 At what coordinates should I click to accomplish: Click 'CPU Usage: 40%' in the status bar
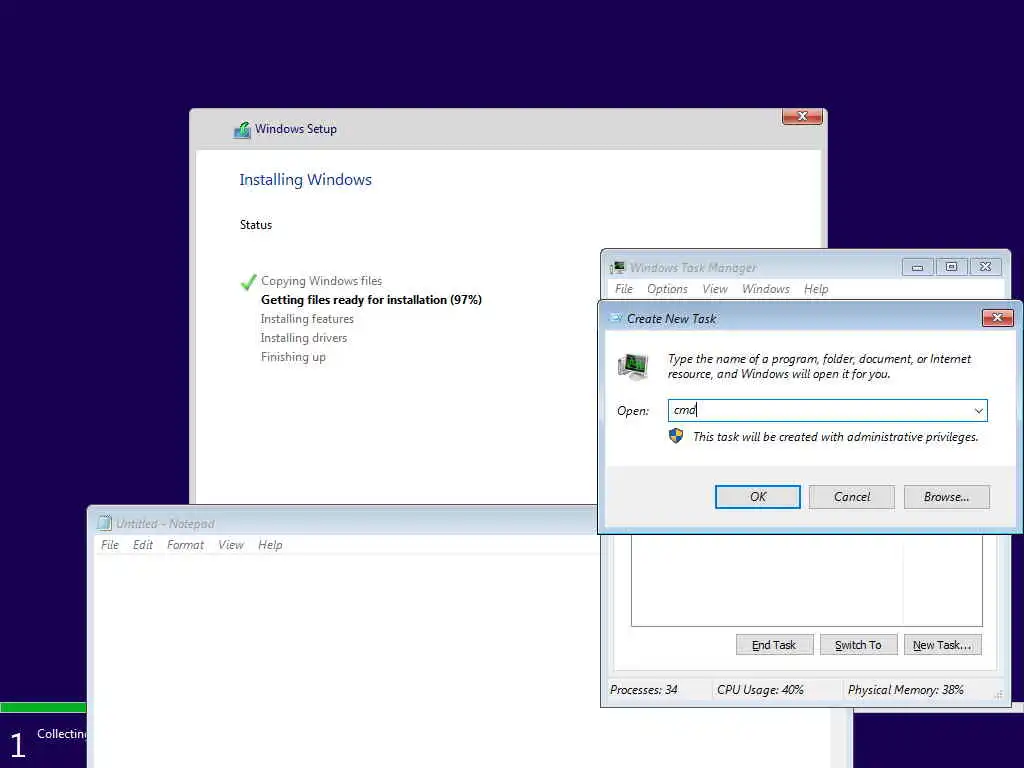760,690
